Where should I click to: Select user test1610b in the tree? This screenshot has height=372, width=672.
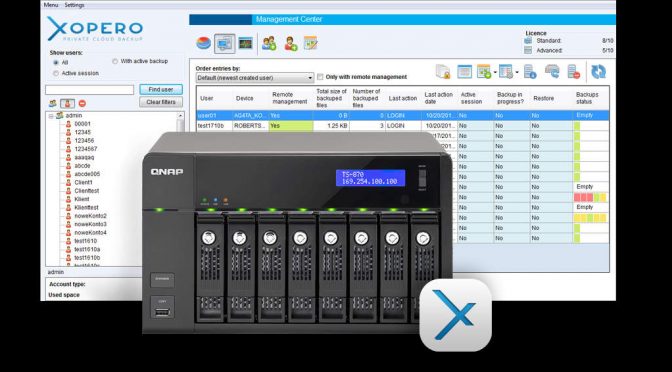(87, 258)
